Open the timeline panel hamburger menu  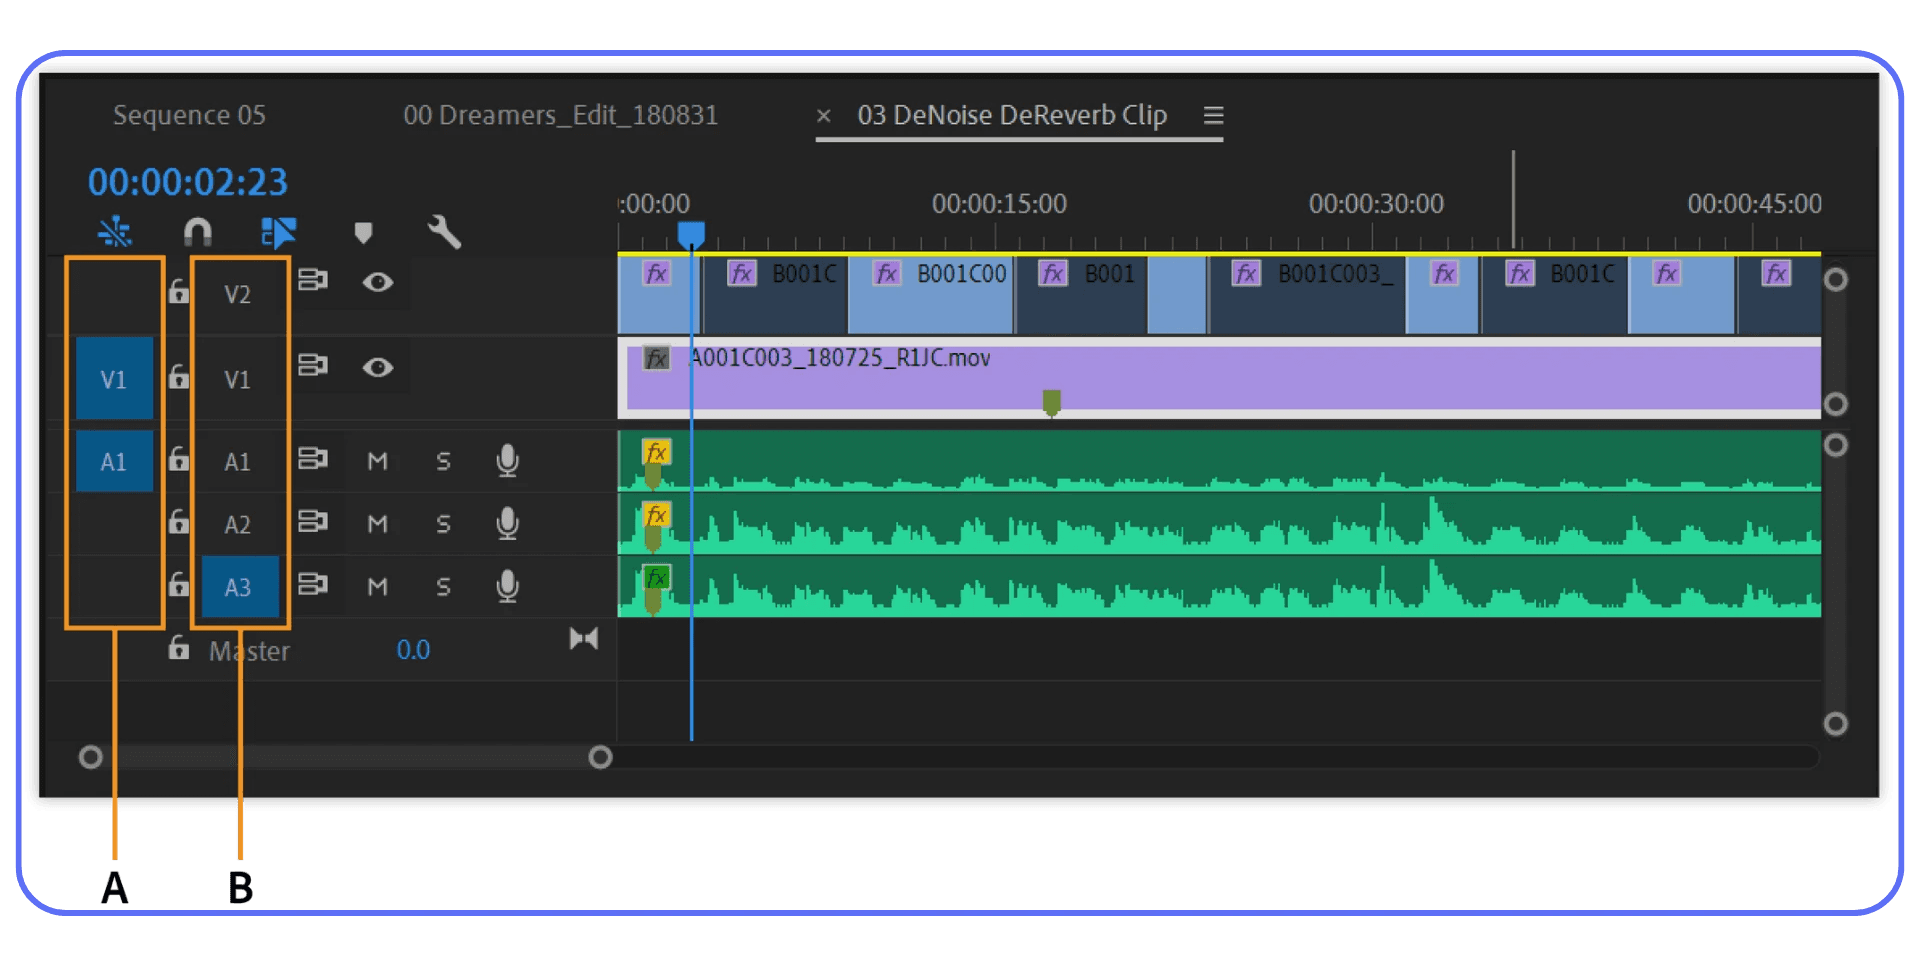1213,115
